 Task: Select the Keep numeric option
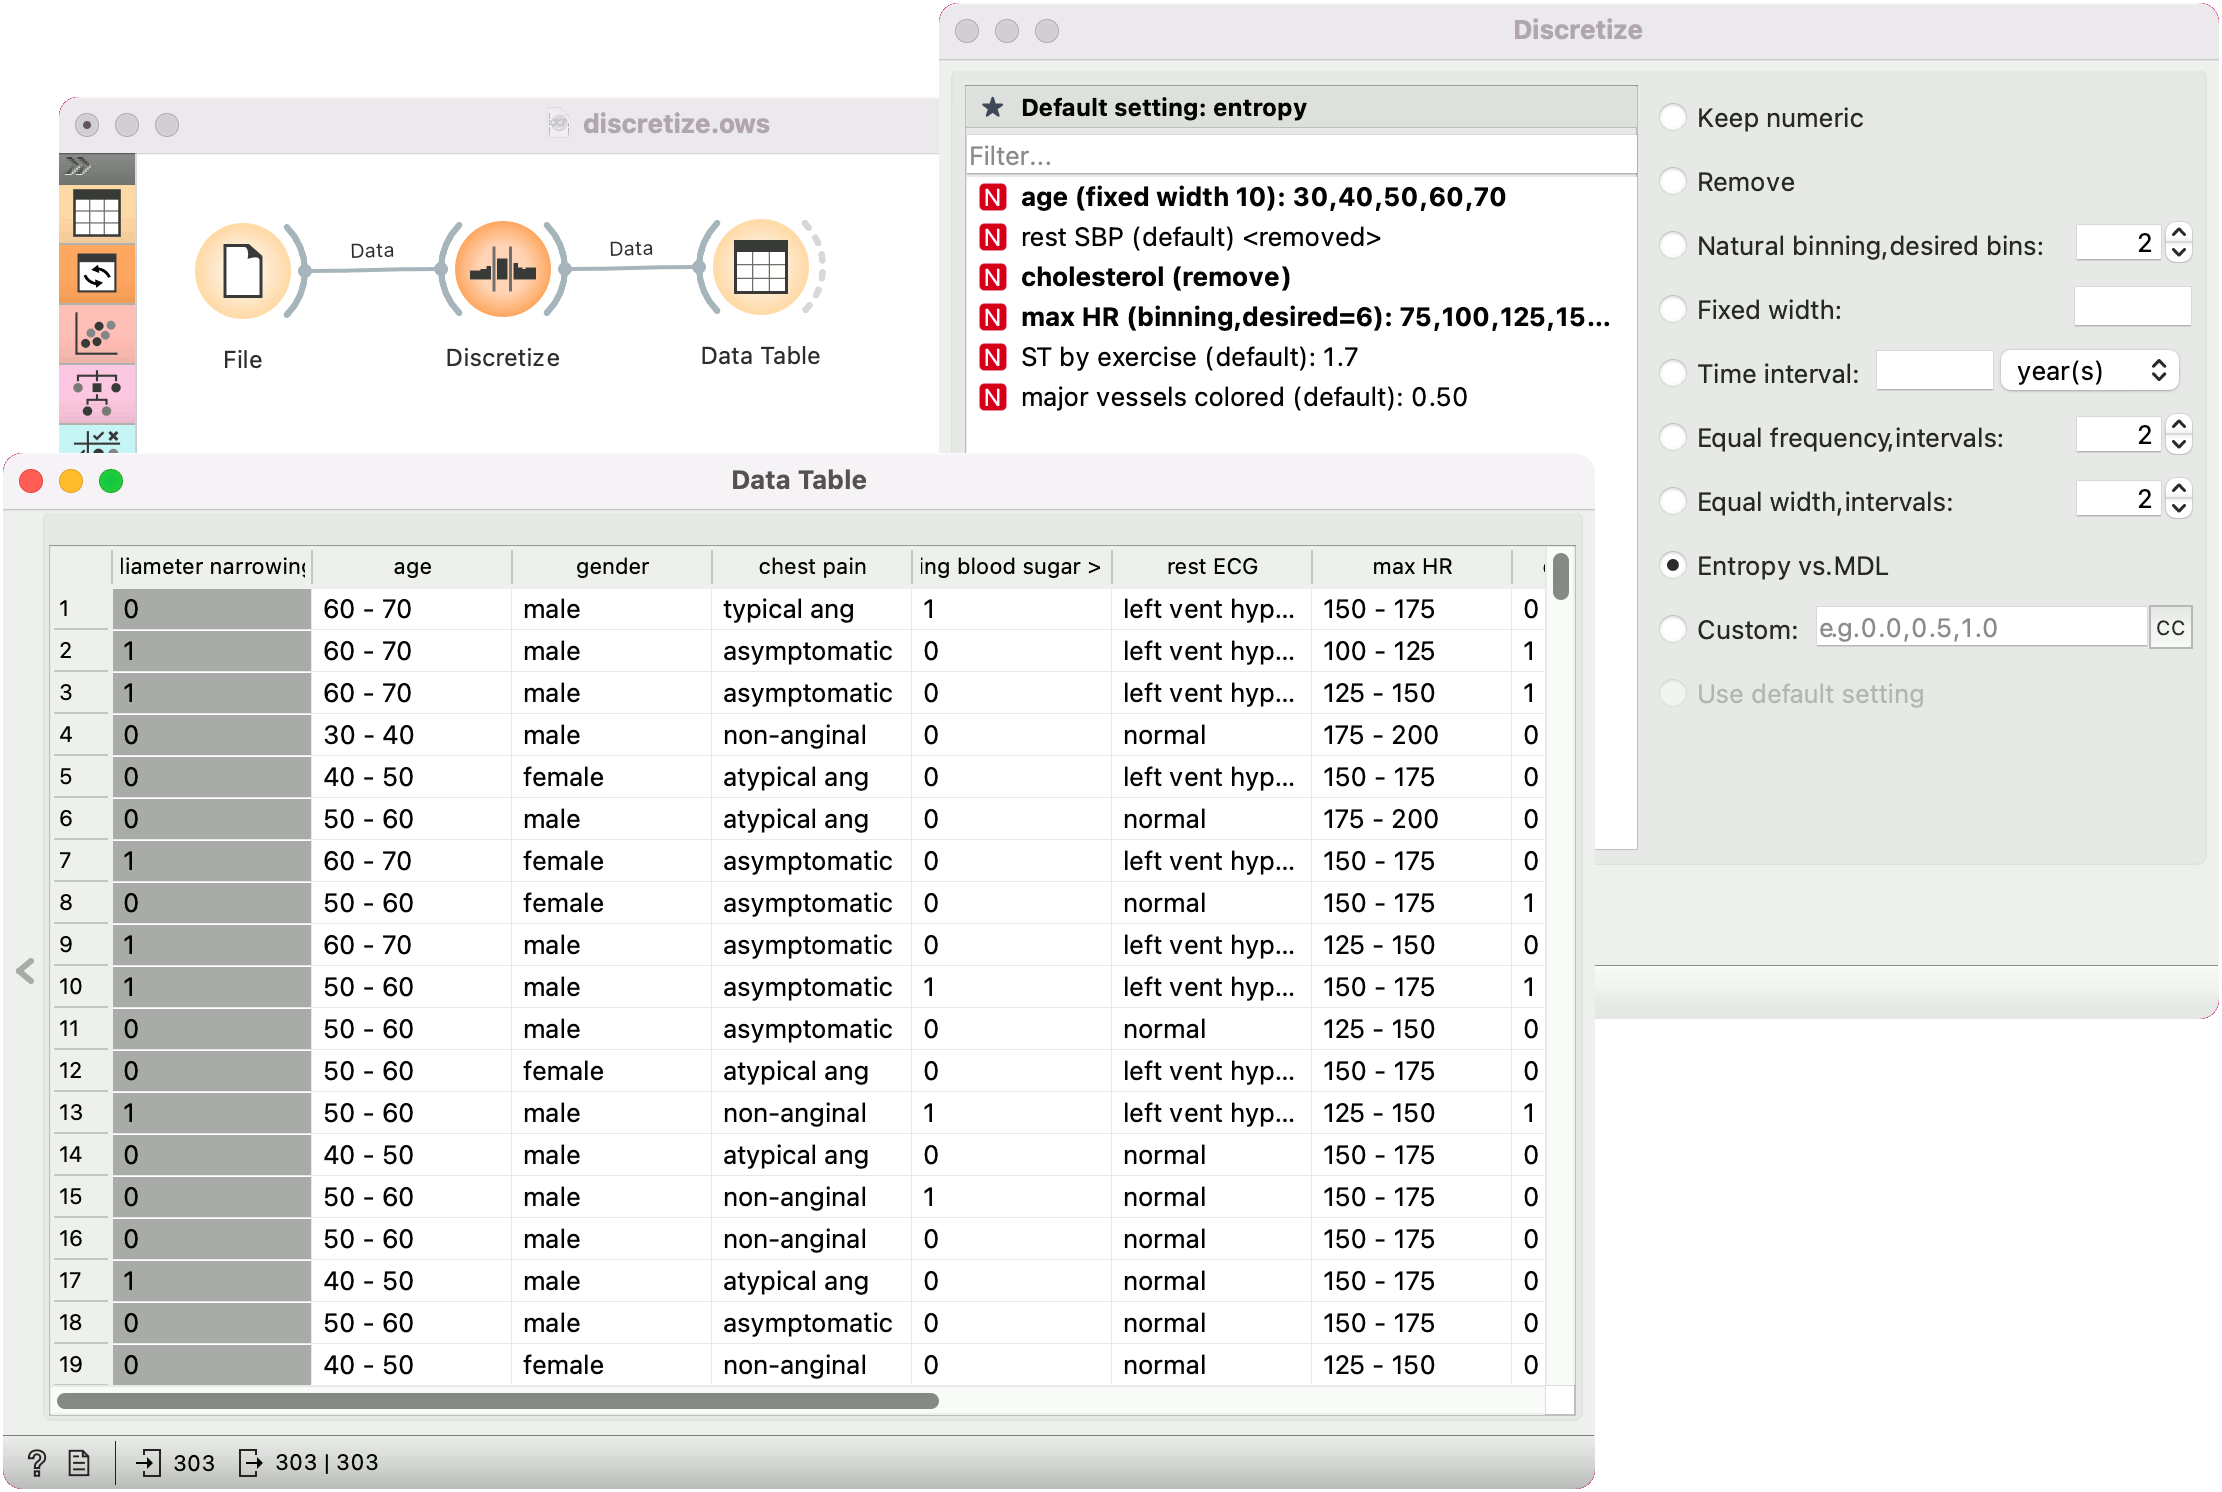(1673, 118)
